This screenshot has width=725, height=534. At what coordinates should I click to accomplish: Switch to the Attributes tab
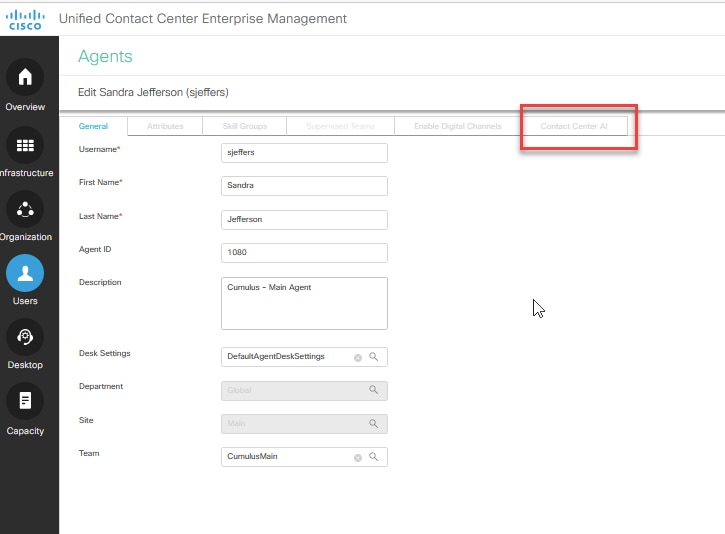pos(165,126)
